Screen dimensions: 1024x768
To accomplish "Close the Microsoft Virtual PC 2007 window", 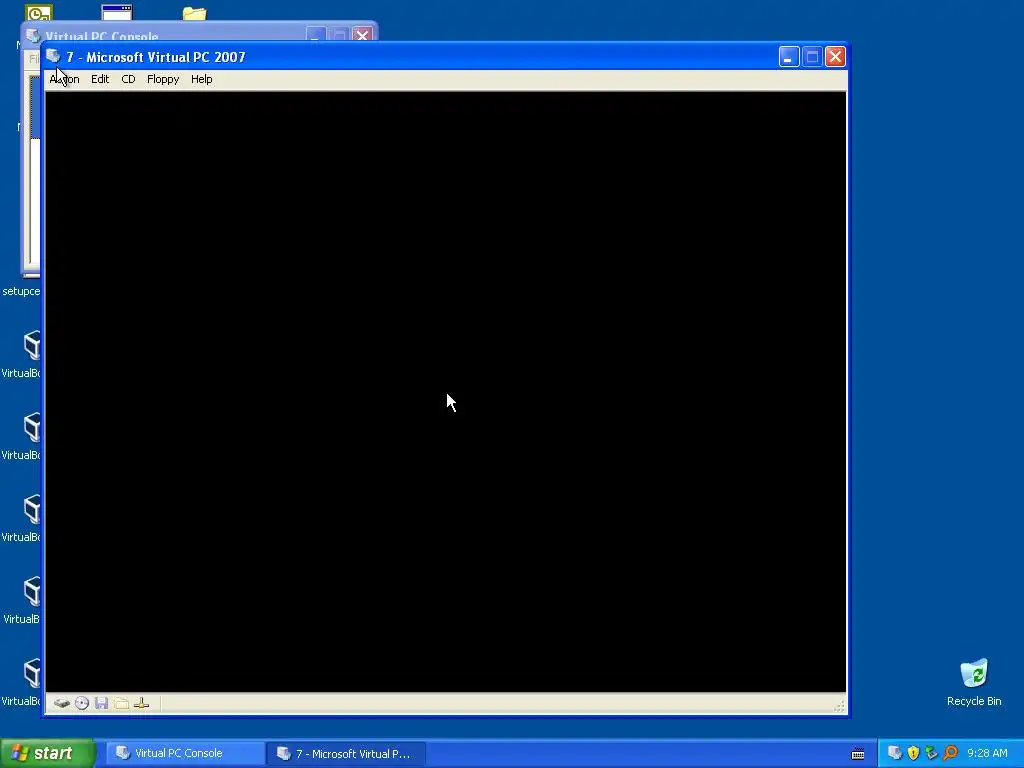I will (x=835, y=57).
